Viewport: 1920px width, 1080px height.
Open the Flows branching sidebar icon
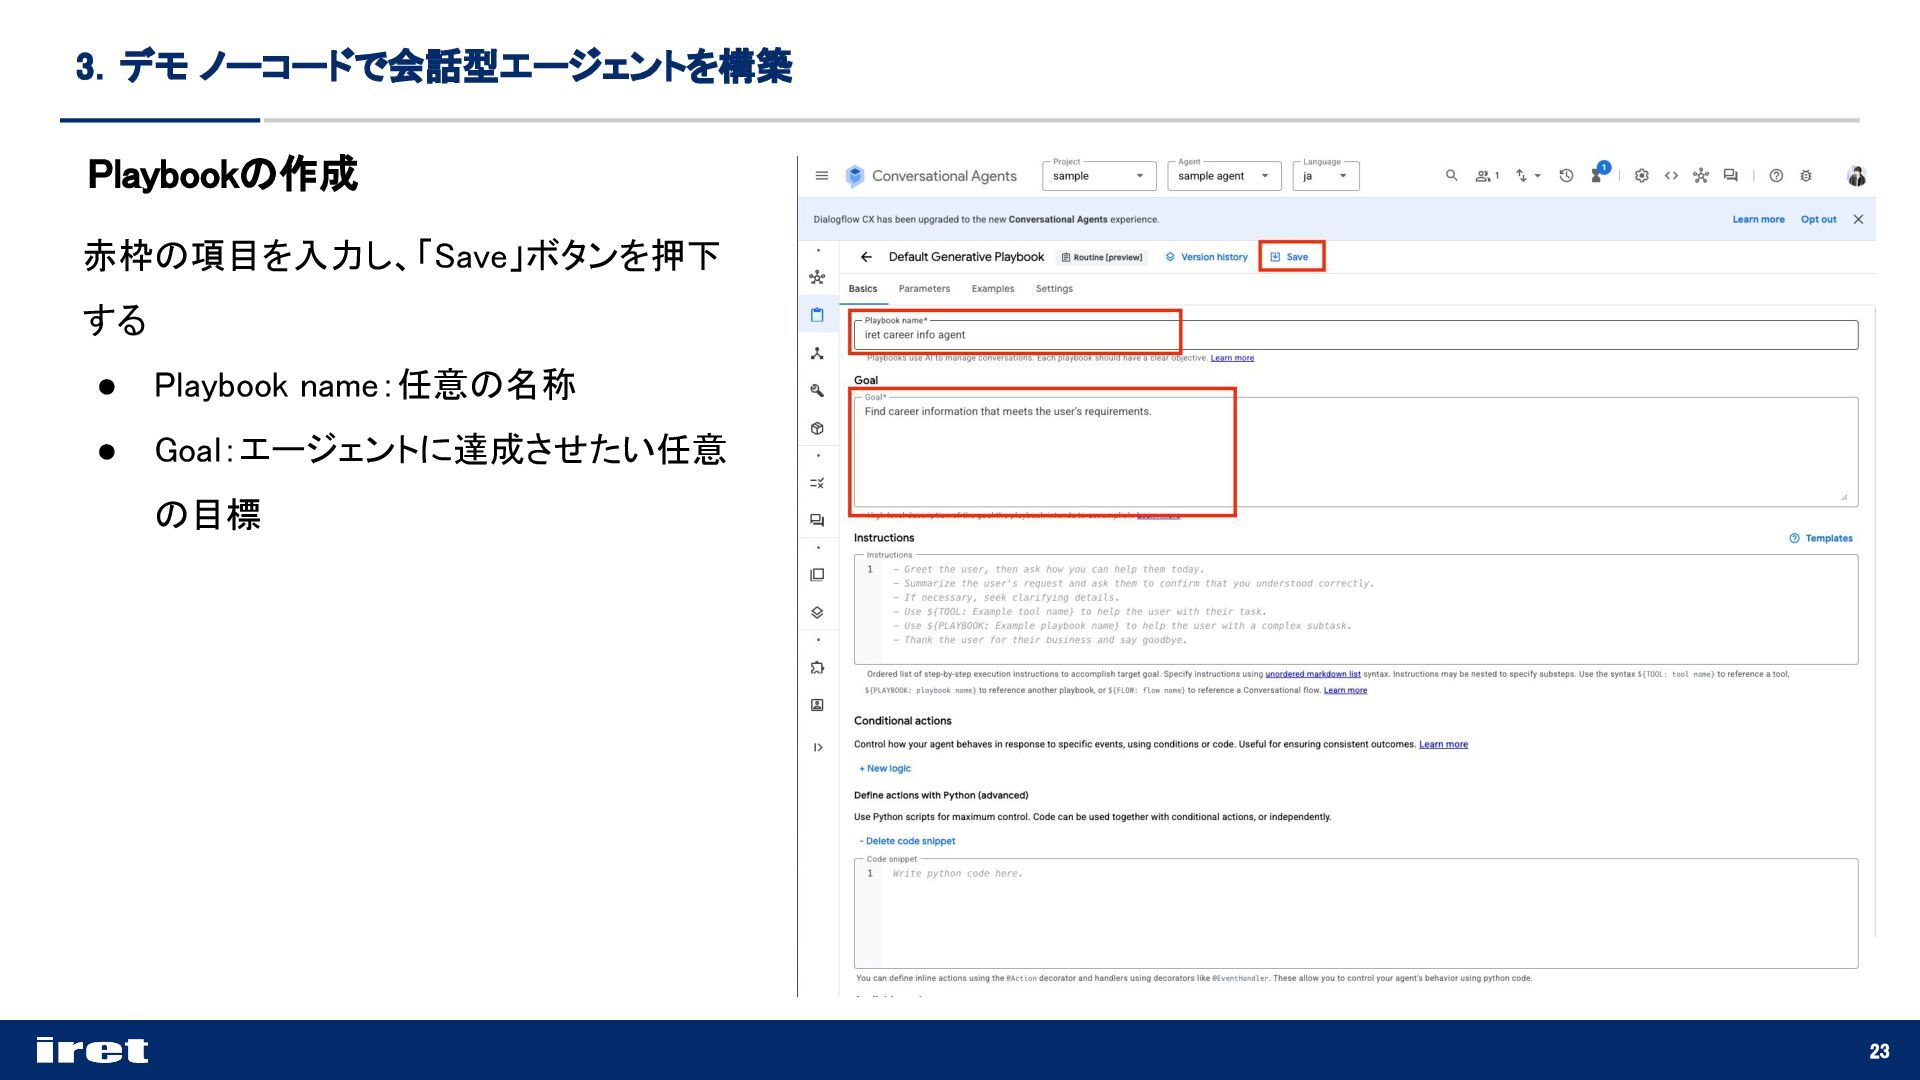coord(817,353)
